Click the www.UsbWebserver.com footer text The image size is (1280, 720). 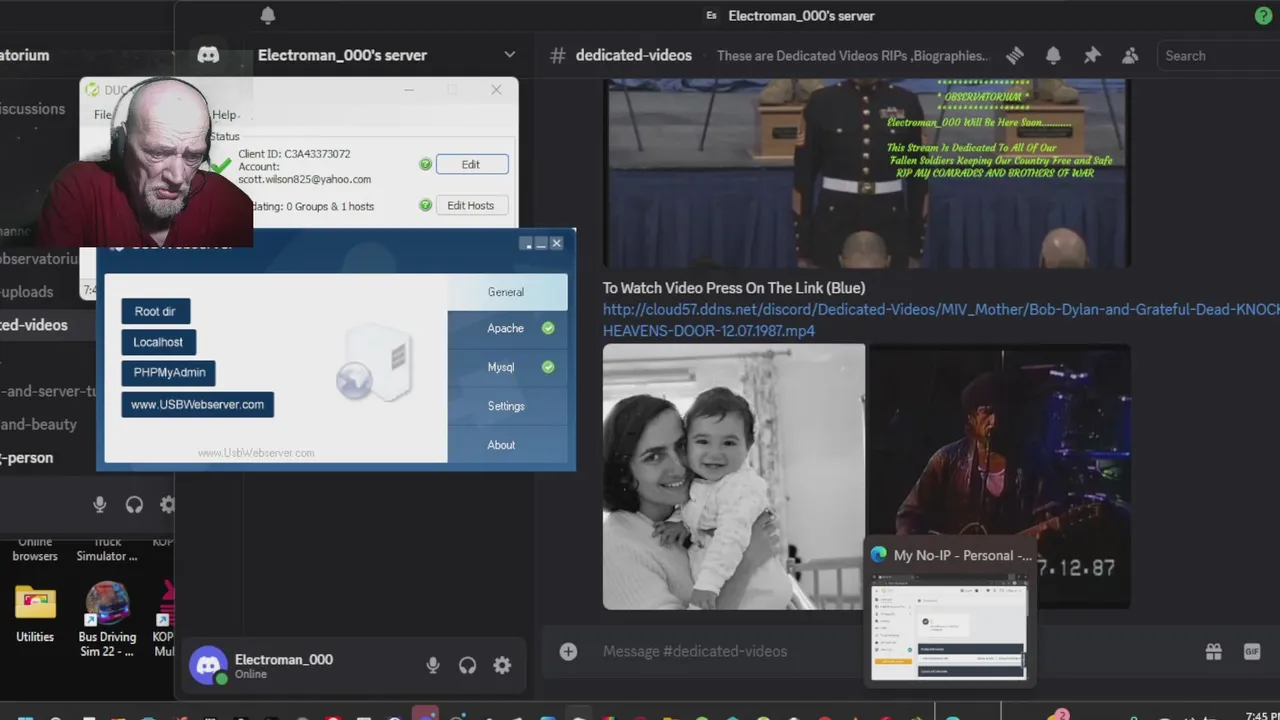tap(256, 453)
